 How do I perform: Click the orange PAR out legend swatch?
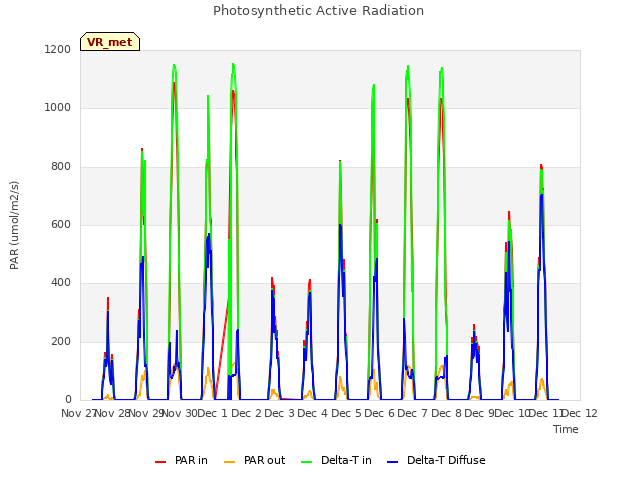click(x=230, y=462)
